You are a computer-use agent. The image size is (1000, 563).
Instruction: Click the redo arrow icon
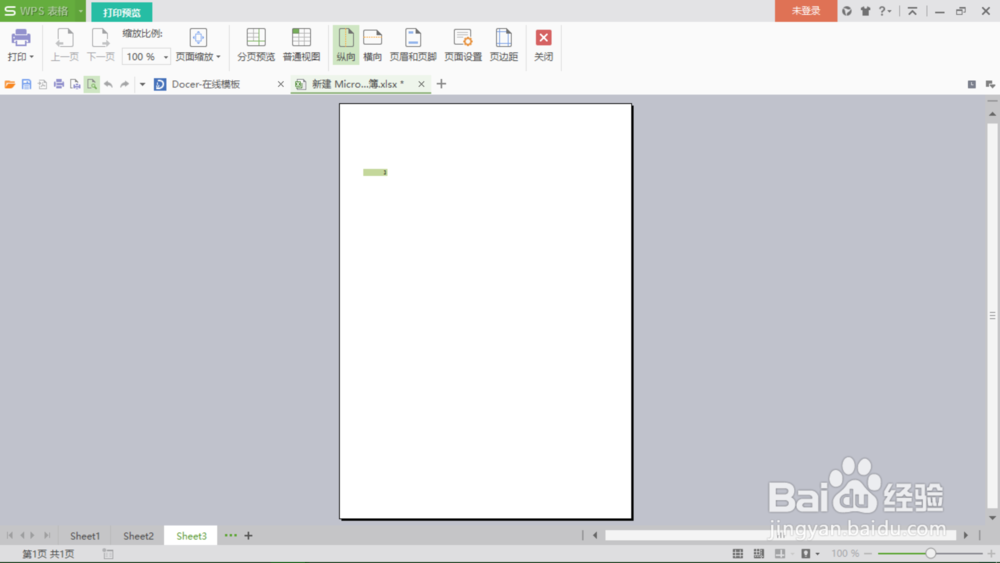(x=124, y=84)
